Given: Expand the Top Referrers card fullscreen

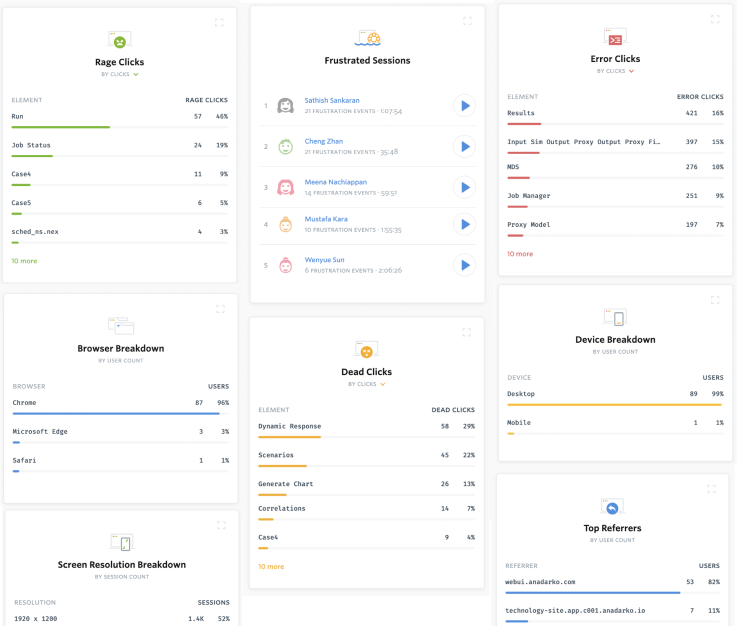Looking at the screenshot, I should 711,490.
